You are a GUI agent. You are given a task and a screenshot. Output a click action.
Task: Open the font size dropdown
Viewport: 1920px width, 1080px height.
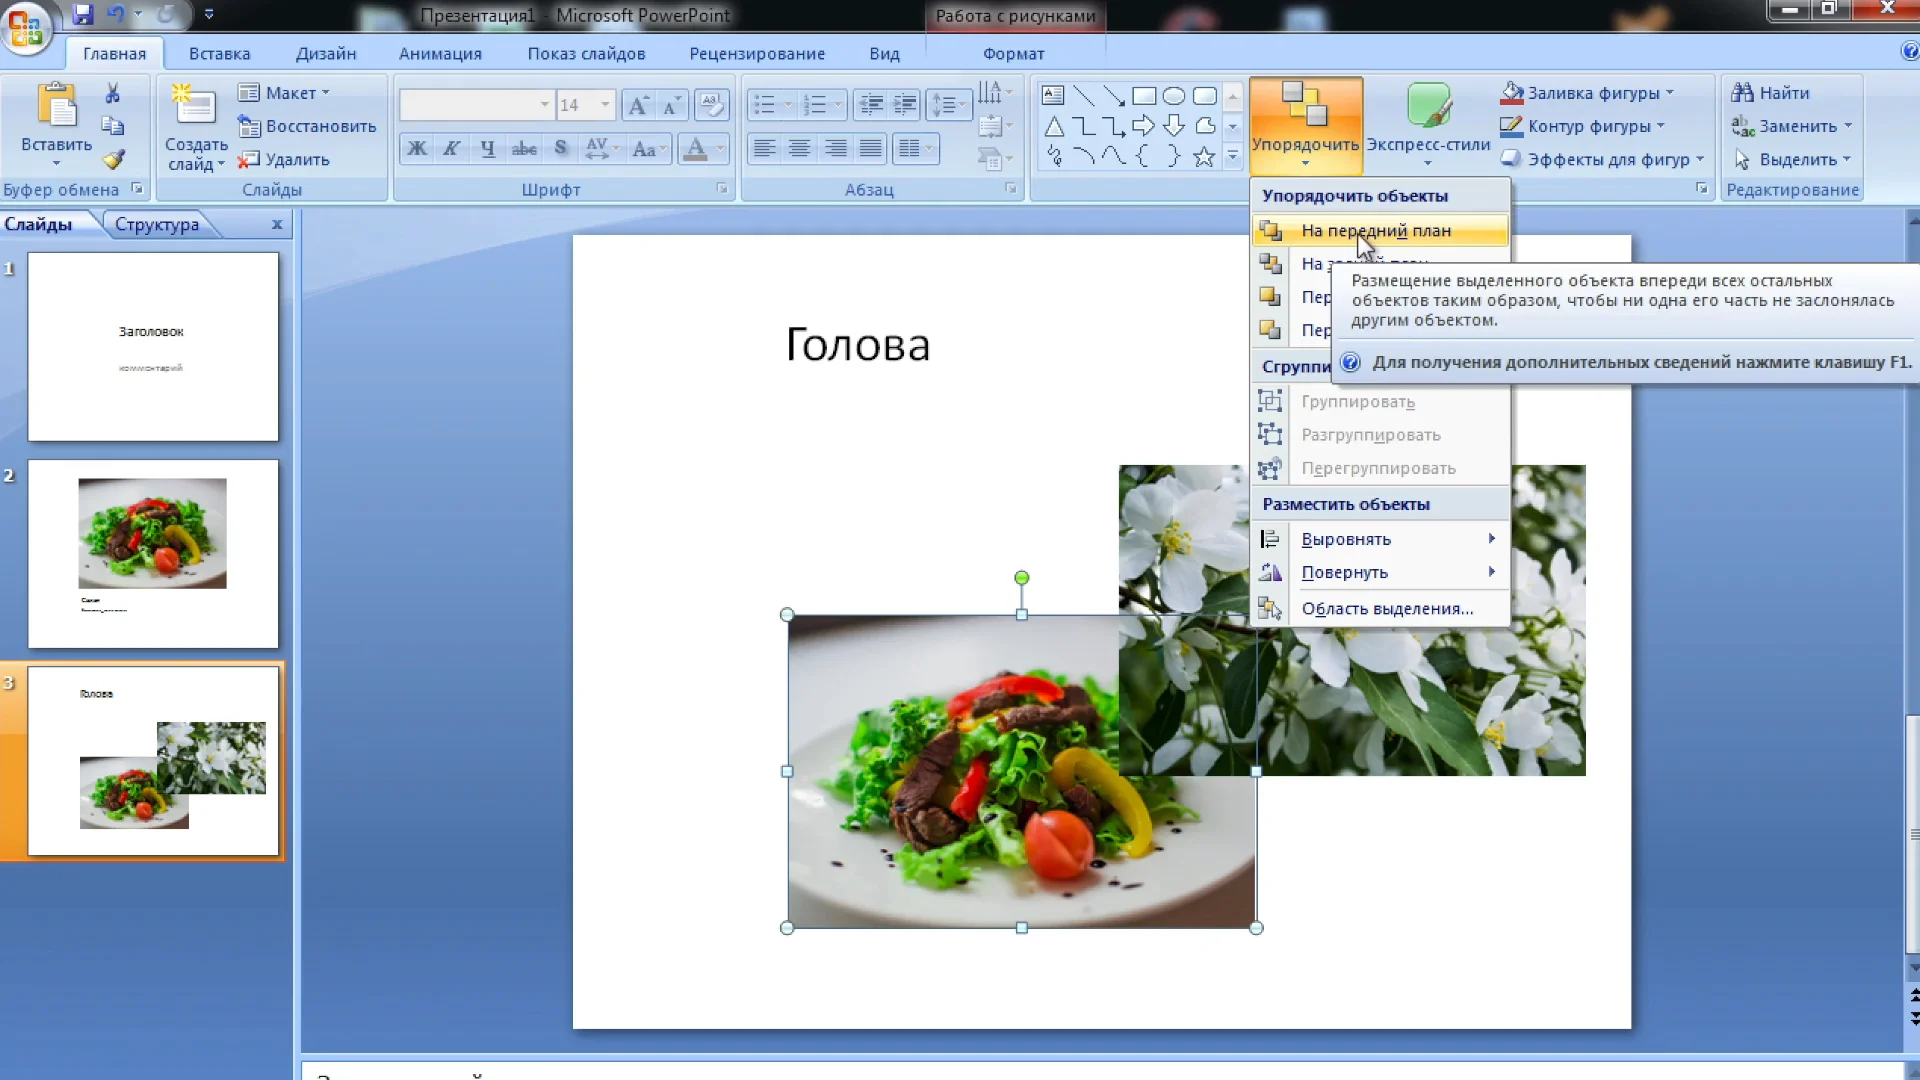point(604,104)
